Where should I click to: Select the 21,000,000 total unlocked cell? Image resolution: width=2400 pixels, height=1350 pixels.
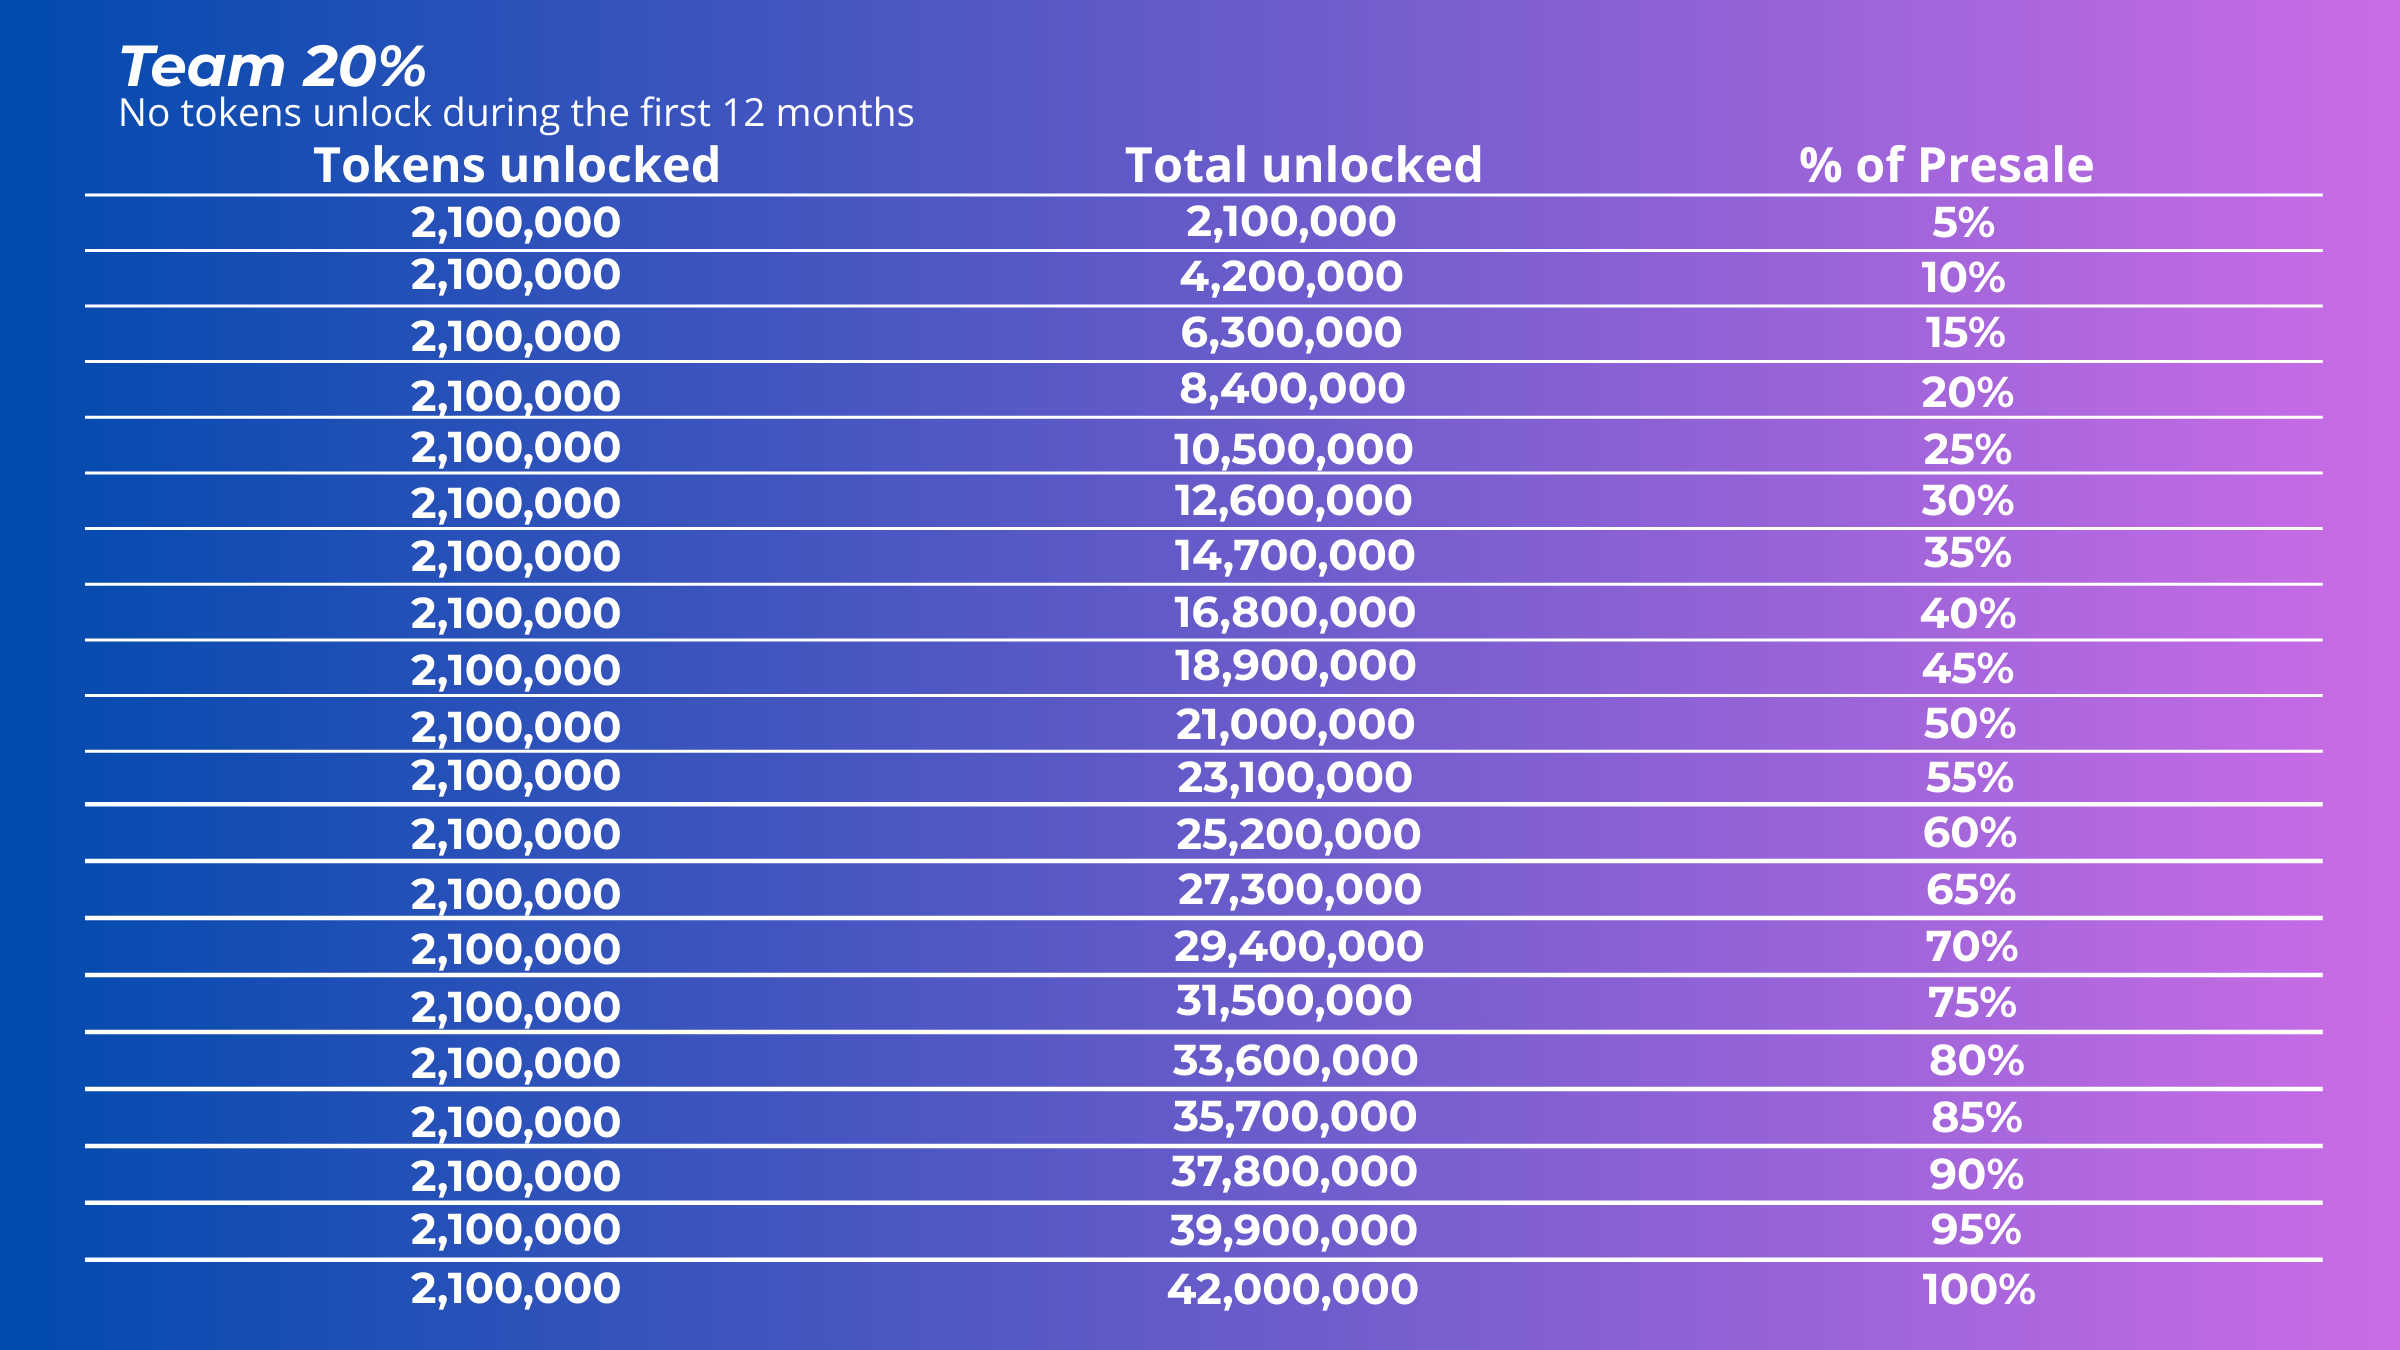click(1295, 725)
